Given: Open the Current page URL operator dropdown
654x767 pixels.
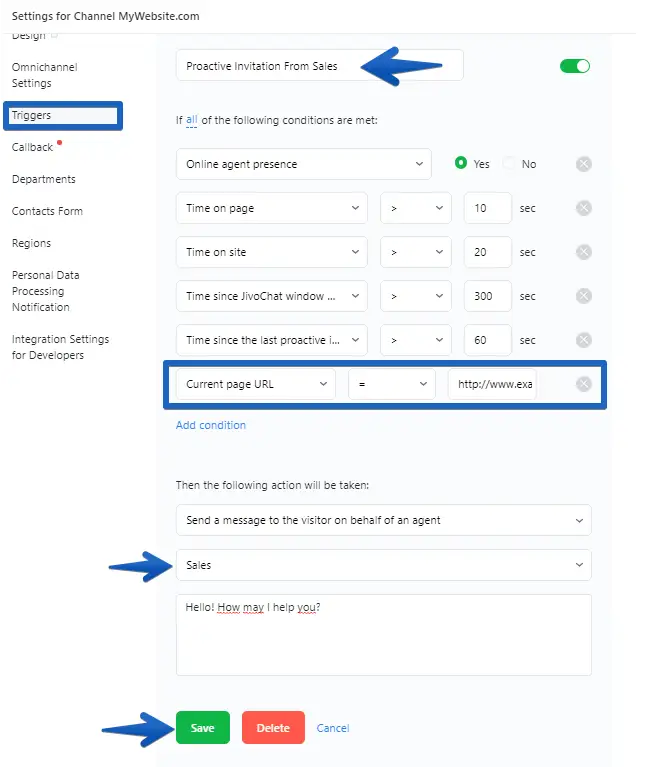Looking at the screenshot, I should click(392, 384).
